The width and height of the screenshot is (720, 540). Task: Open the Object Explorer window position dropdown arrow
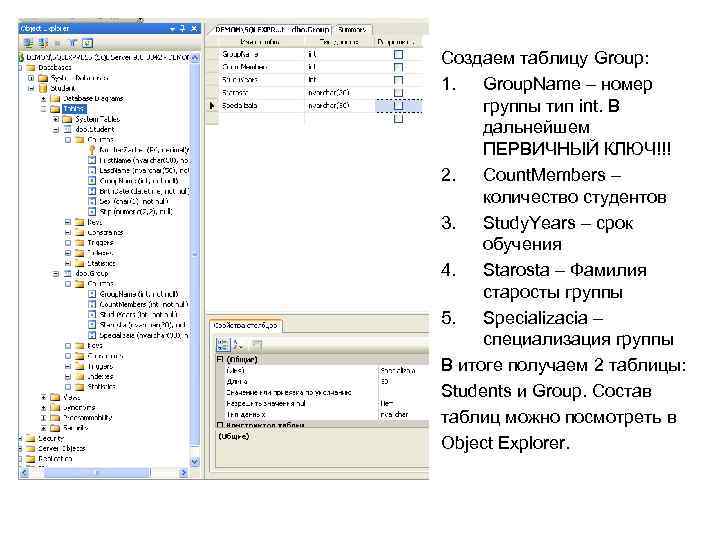point(173,28)
